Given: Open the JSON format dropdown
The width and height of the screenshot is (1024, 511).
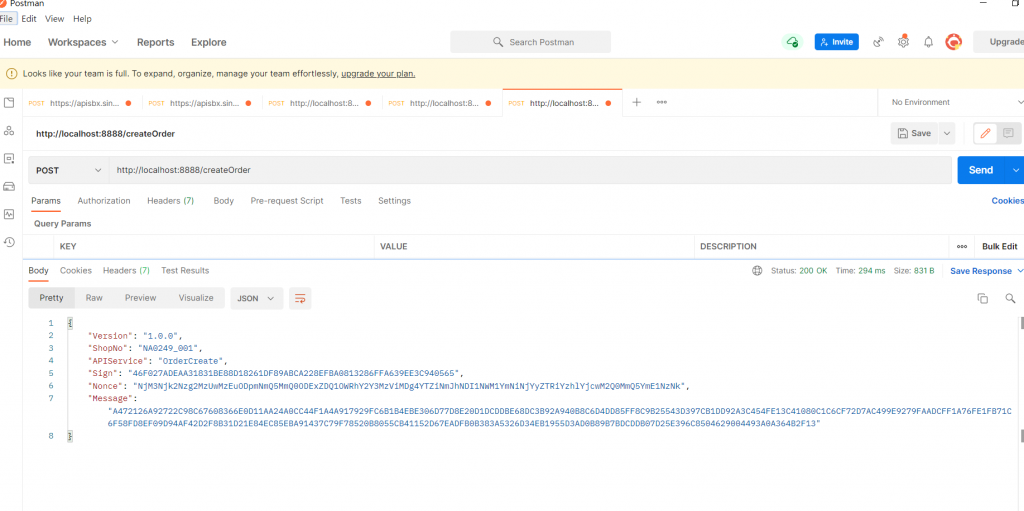Looking at the screenshot, I should click(x=257, y=298).
